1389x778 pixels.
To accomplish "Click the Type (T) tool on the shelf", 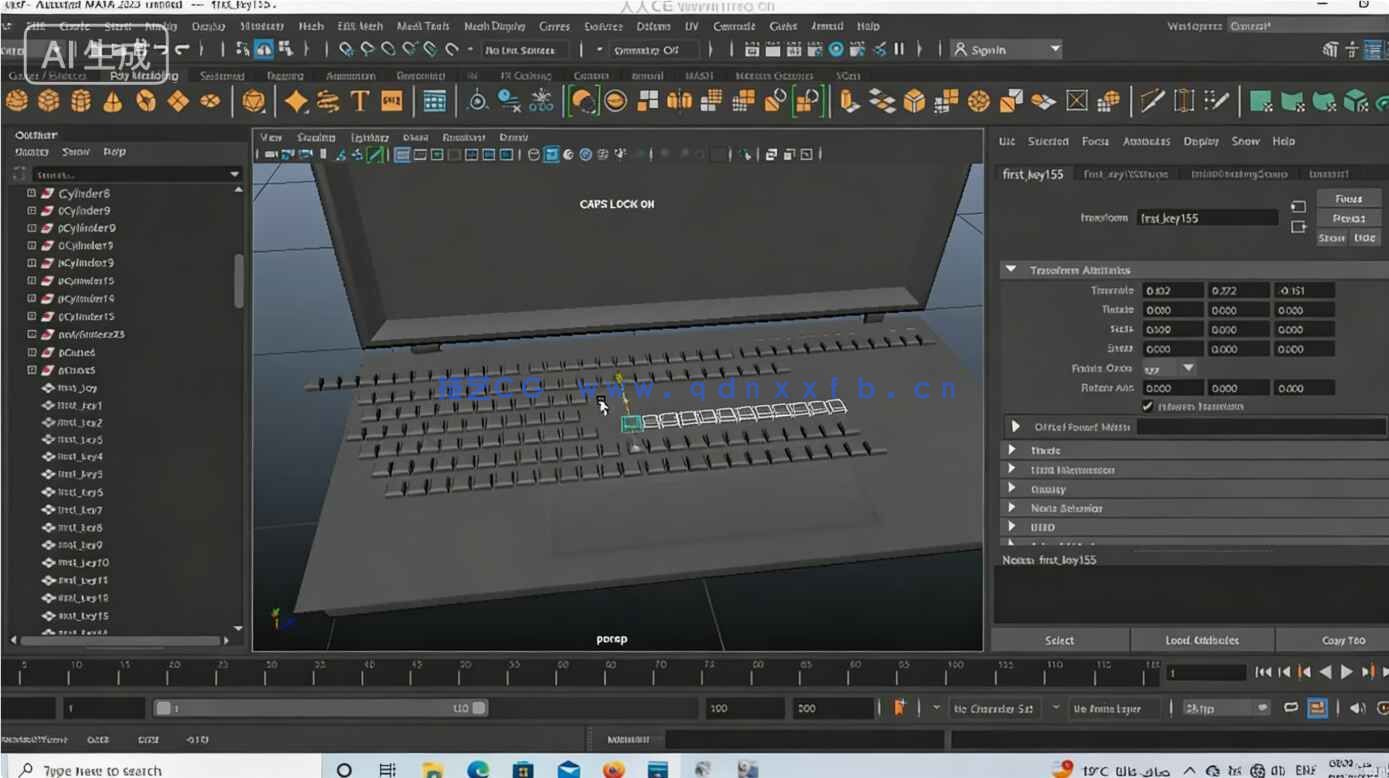I will [360, 101].
